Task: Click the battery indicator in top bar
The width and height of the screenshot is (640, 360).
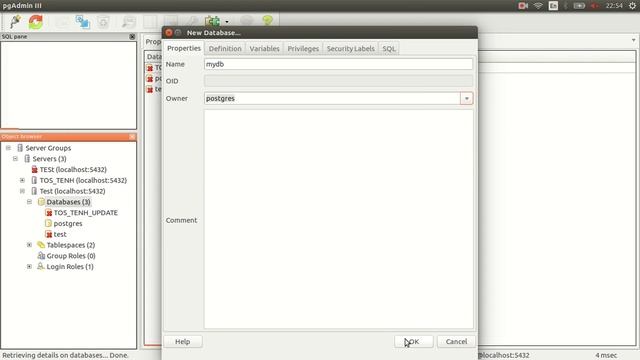Action: tap(579, 6)
